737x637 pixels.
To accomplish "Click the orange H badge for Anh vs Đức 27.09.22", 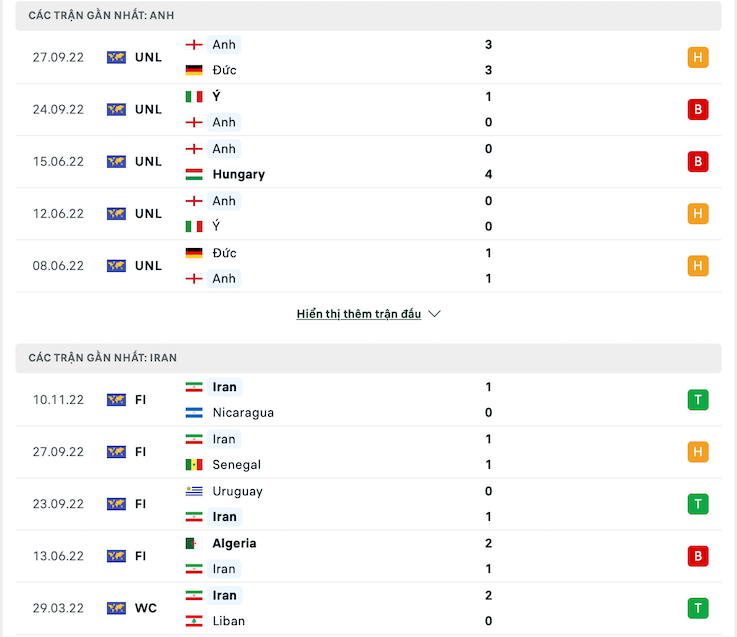I will 698,57.
